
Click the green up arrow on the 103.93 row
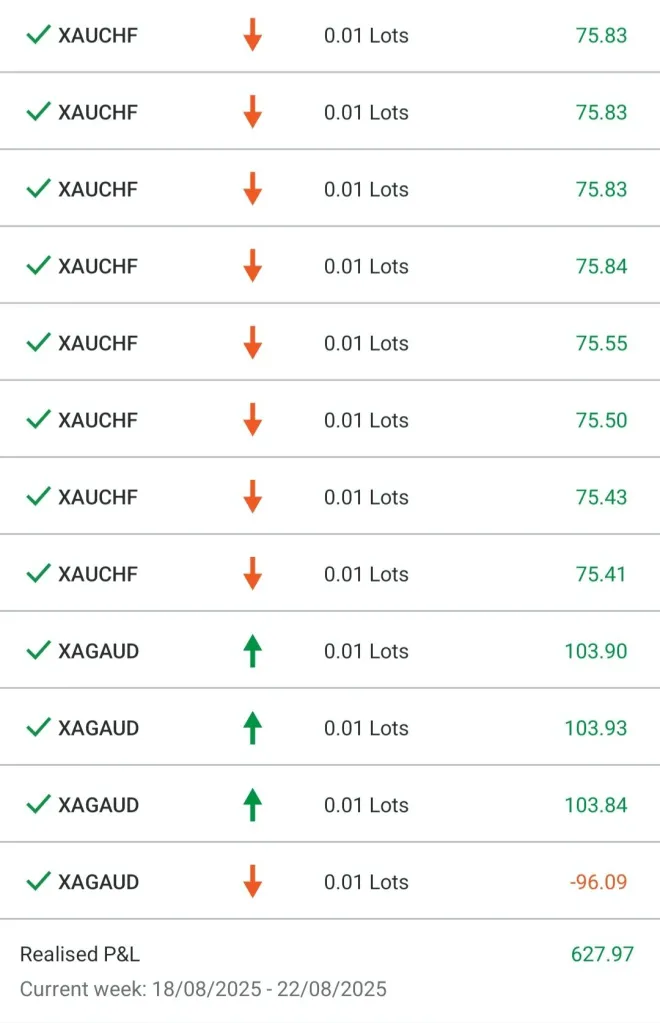pos(252,728)
